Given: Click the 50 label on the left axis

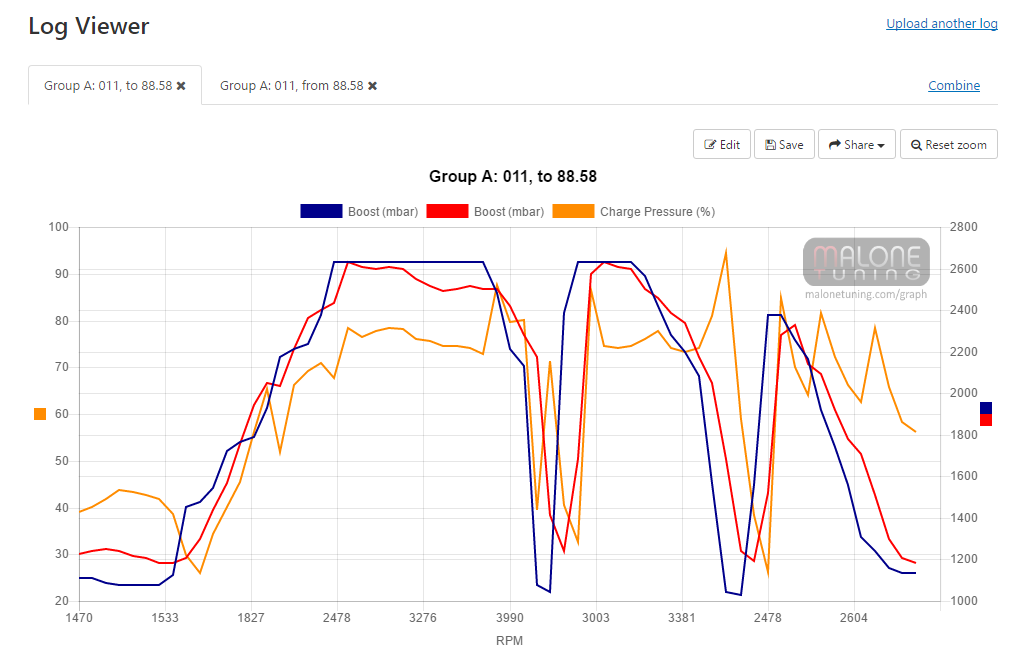Looking at the screenshot, I should point(62,461).
